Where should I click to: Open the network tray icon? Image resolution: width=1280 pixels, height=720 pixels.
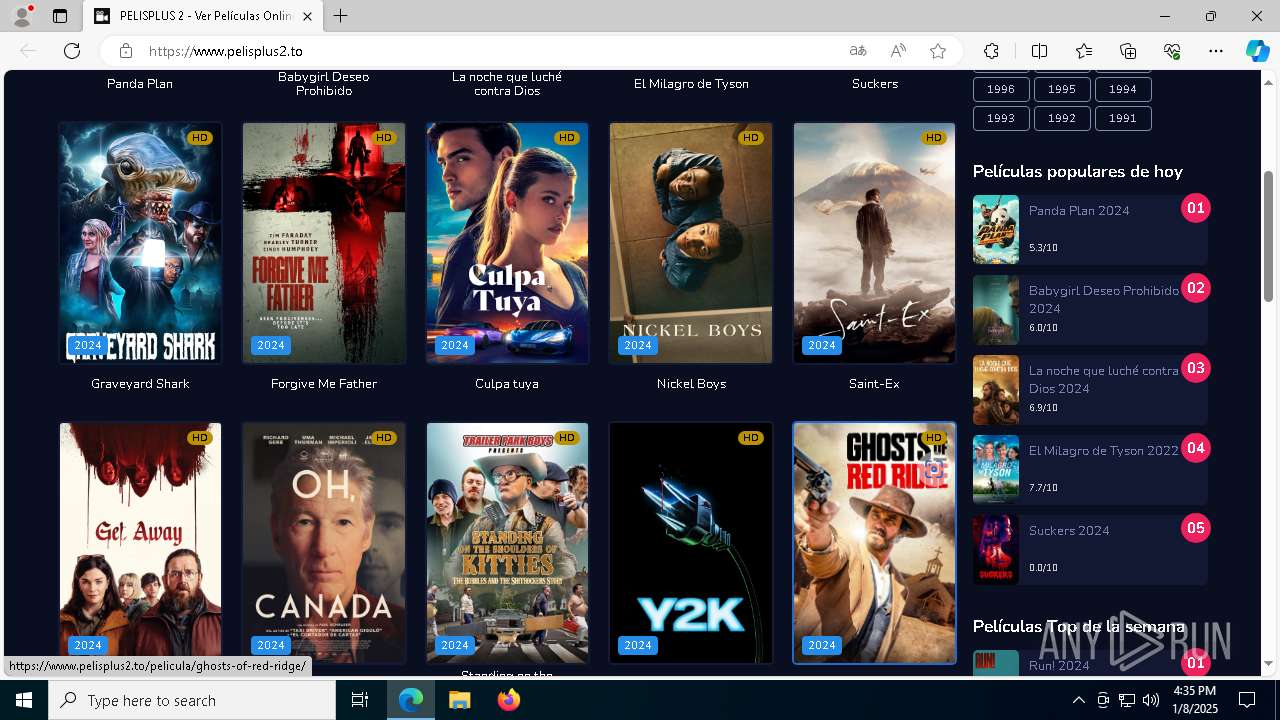tap(1127, 700)
